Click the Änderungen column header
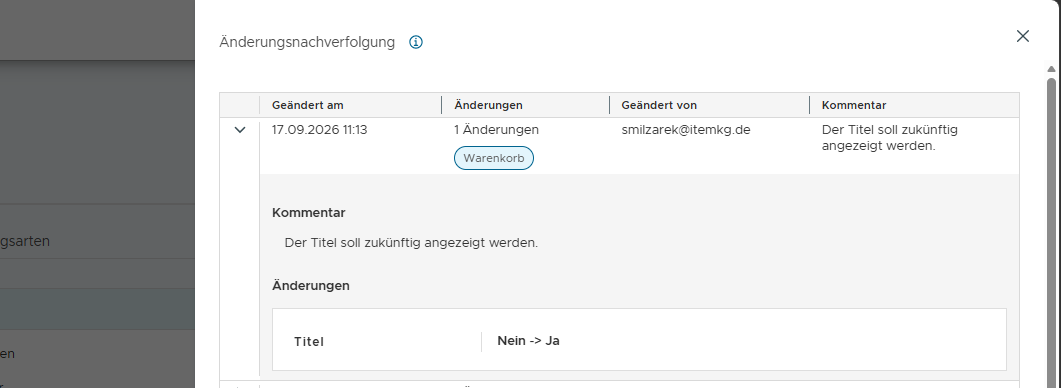The image size is (1061, 388). pos(488,106)
